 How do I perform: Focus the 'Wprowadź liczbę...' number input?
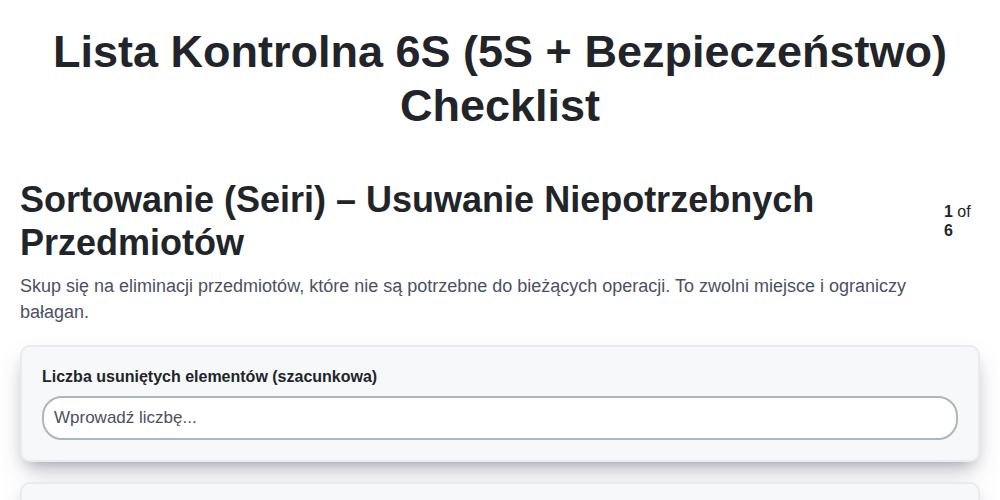(x=499, y=418)
